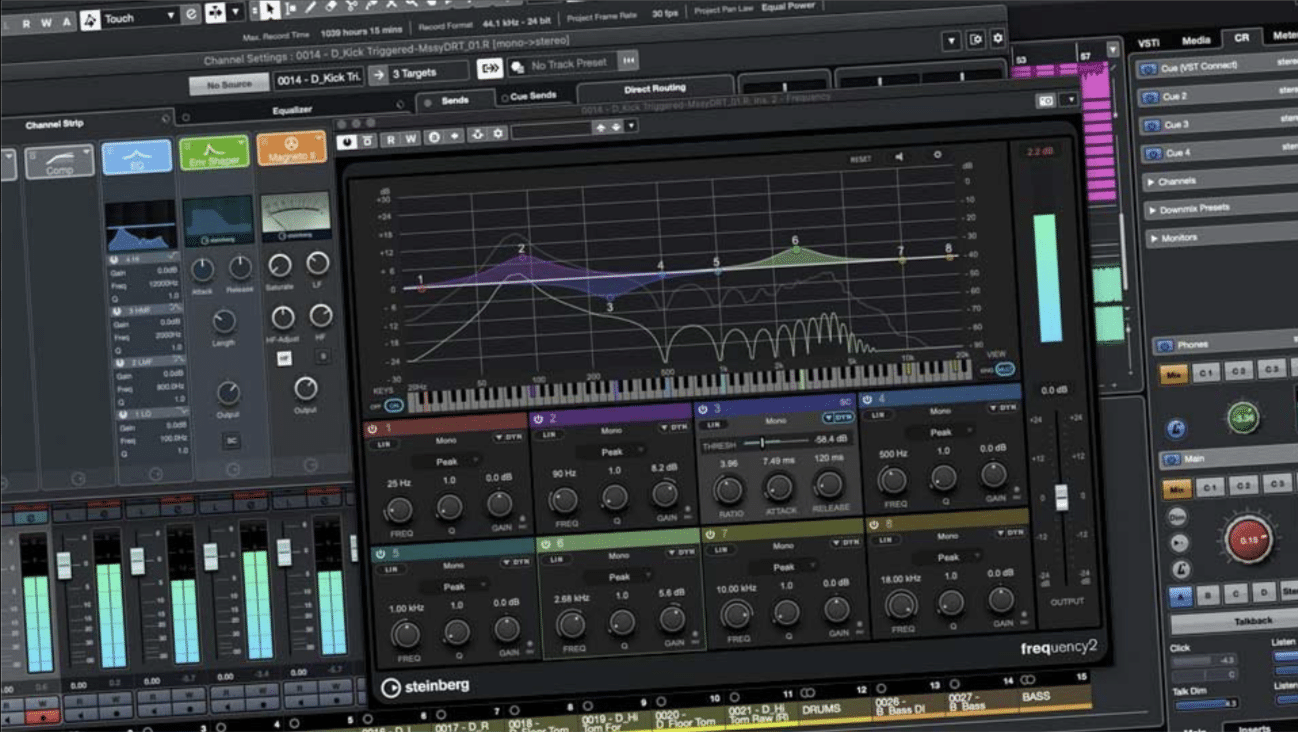This screenshot has width=1298, height=732.
Task: Toggle band 2 power button
Action: point(538,419)
